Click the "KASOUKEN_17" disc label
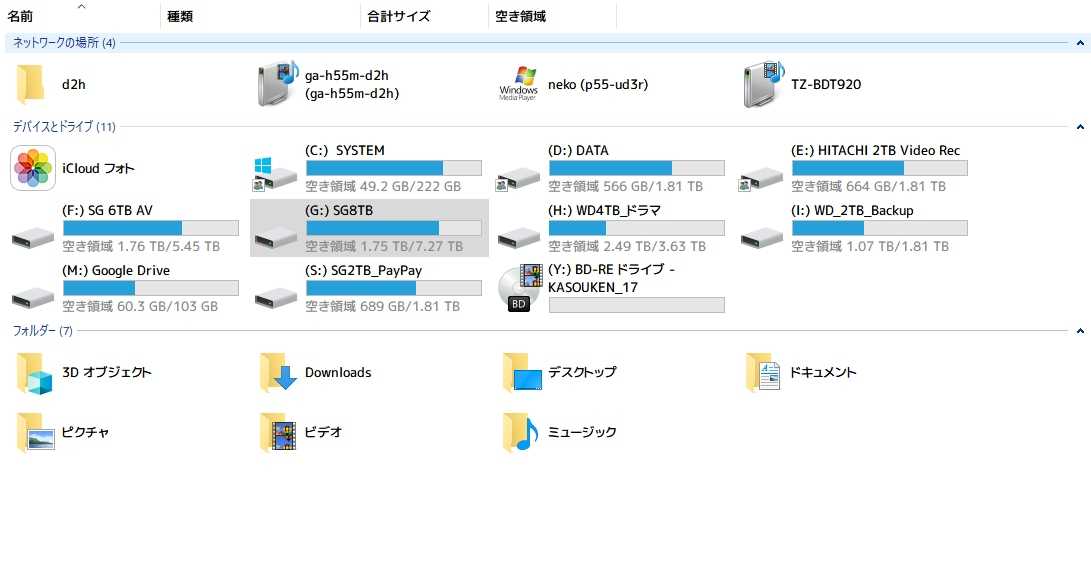The image size is (1091, 575). 593,288
